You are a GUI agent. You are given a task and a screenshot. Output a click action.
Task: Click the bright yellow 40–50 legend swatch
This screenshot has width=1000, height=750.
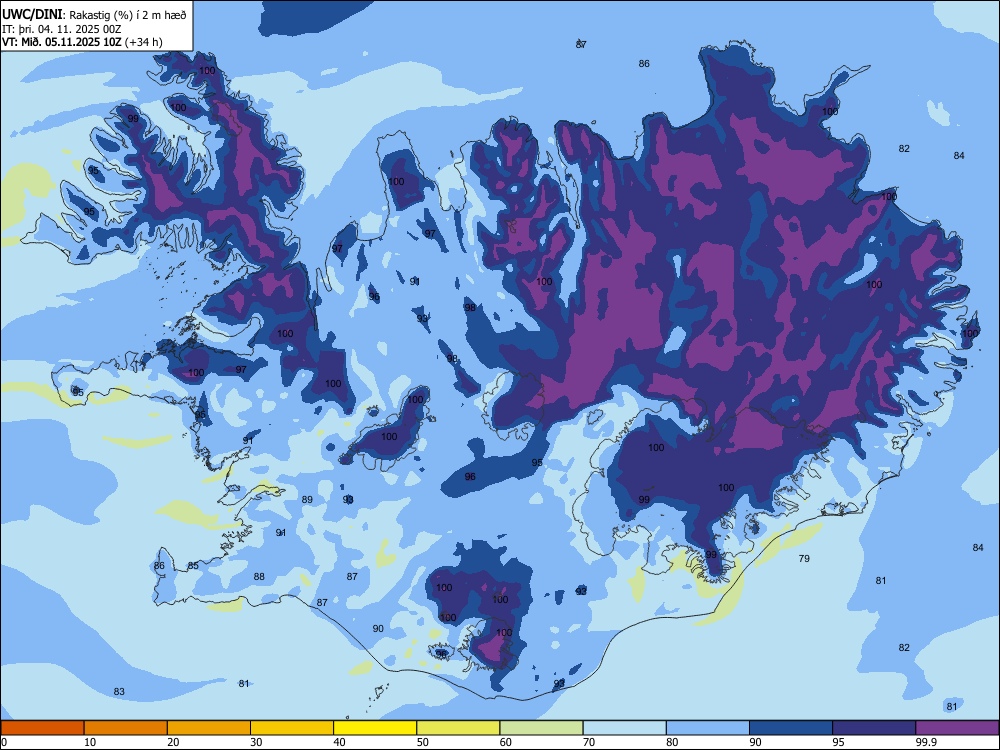point(375,728)
